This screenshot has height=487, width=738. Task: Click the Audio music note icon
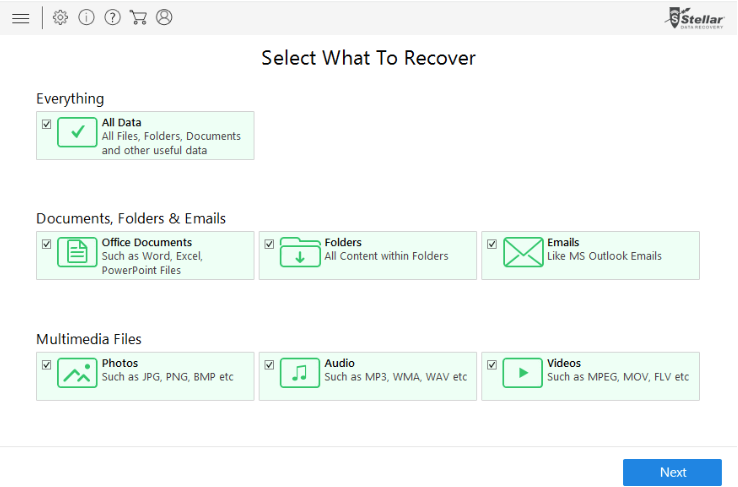click(300, 373)
